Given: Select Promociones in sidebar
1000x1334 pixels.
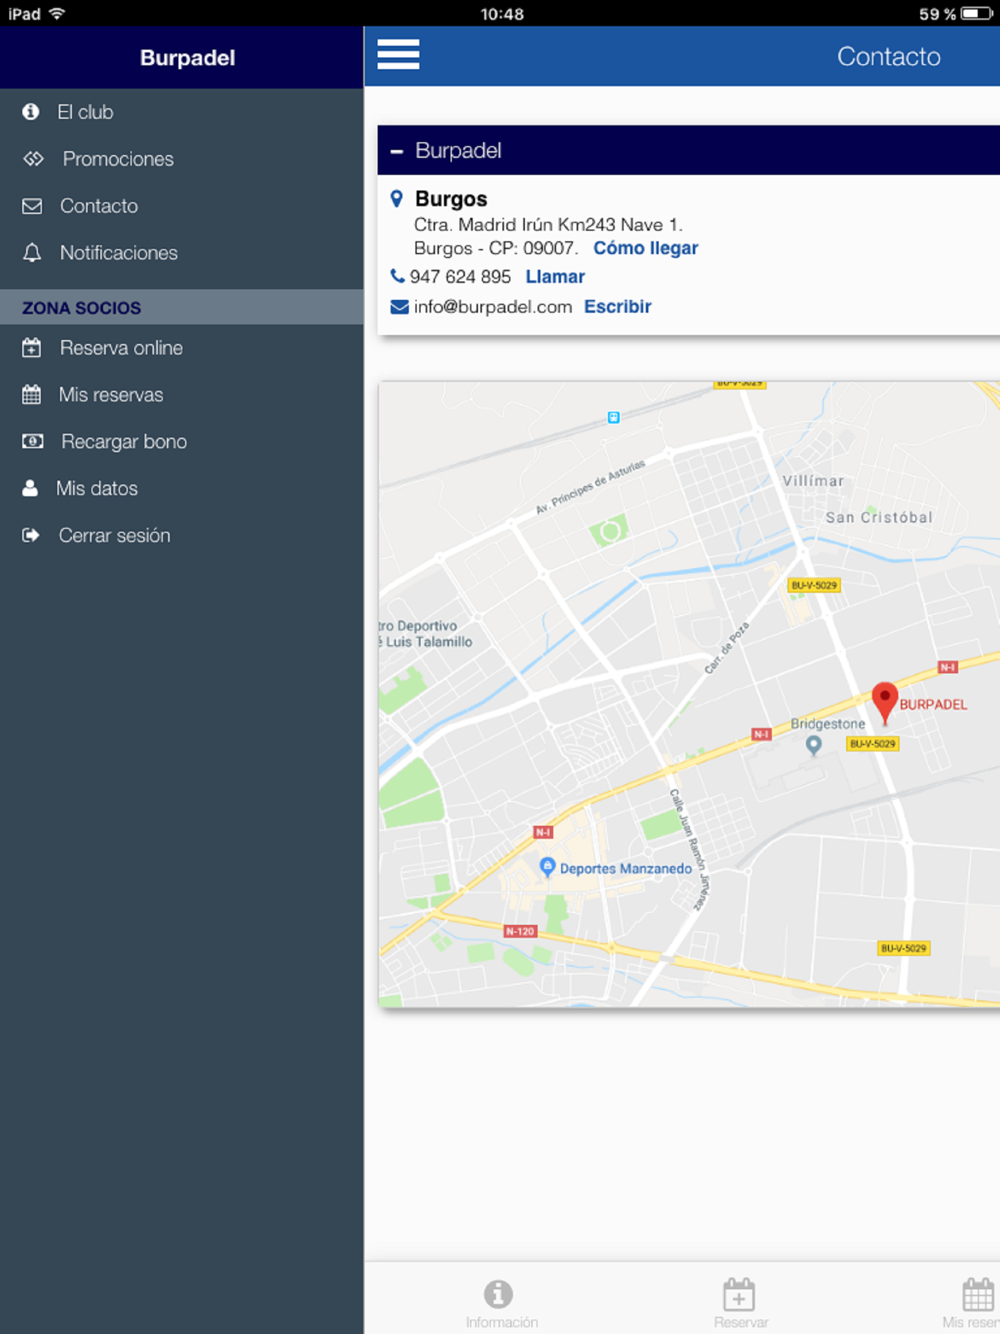Looking at the screenshot, I should [181, 159].
